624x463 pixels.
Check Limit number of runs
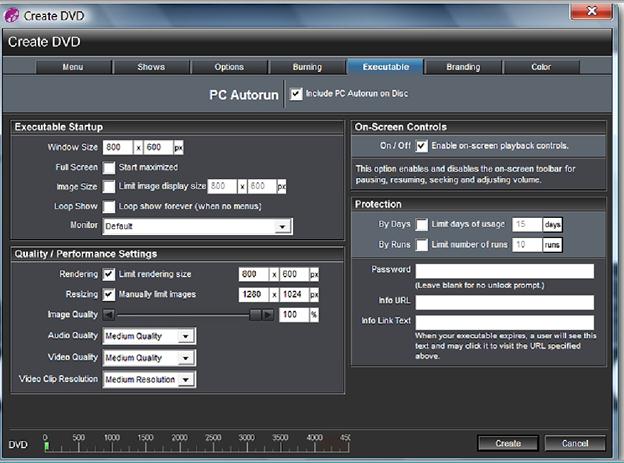pos(421,244)
